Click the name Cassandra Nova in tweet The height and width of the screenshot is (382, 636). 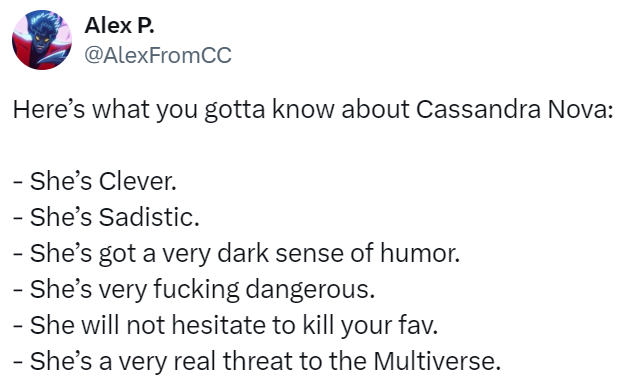click(x=511, y=109)
